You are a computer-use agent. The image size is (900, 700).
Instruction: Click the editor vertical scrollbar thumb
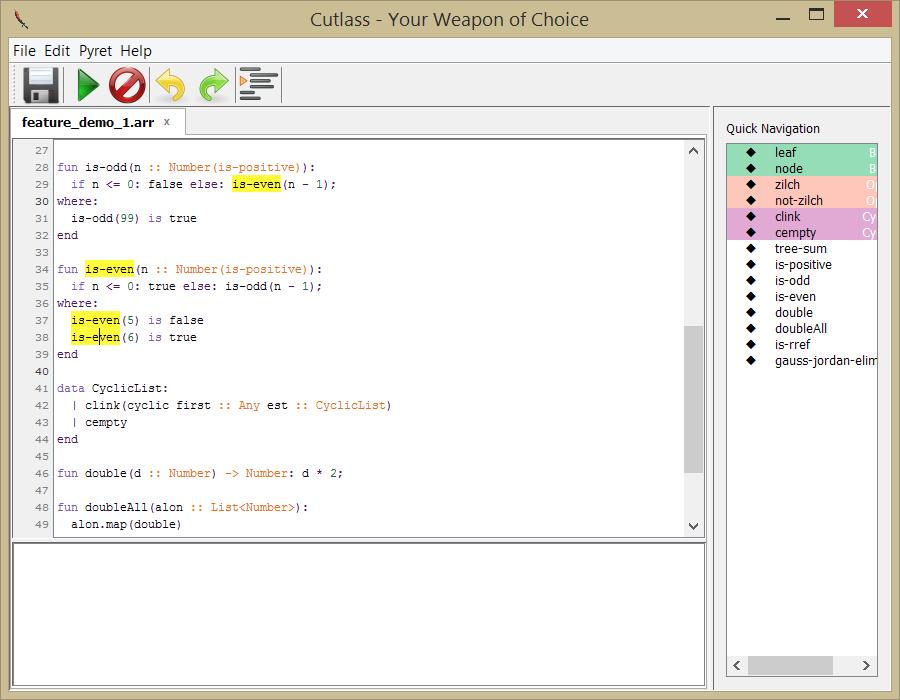[x=693, y=399]
